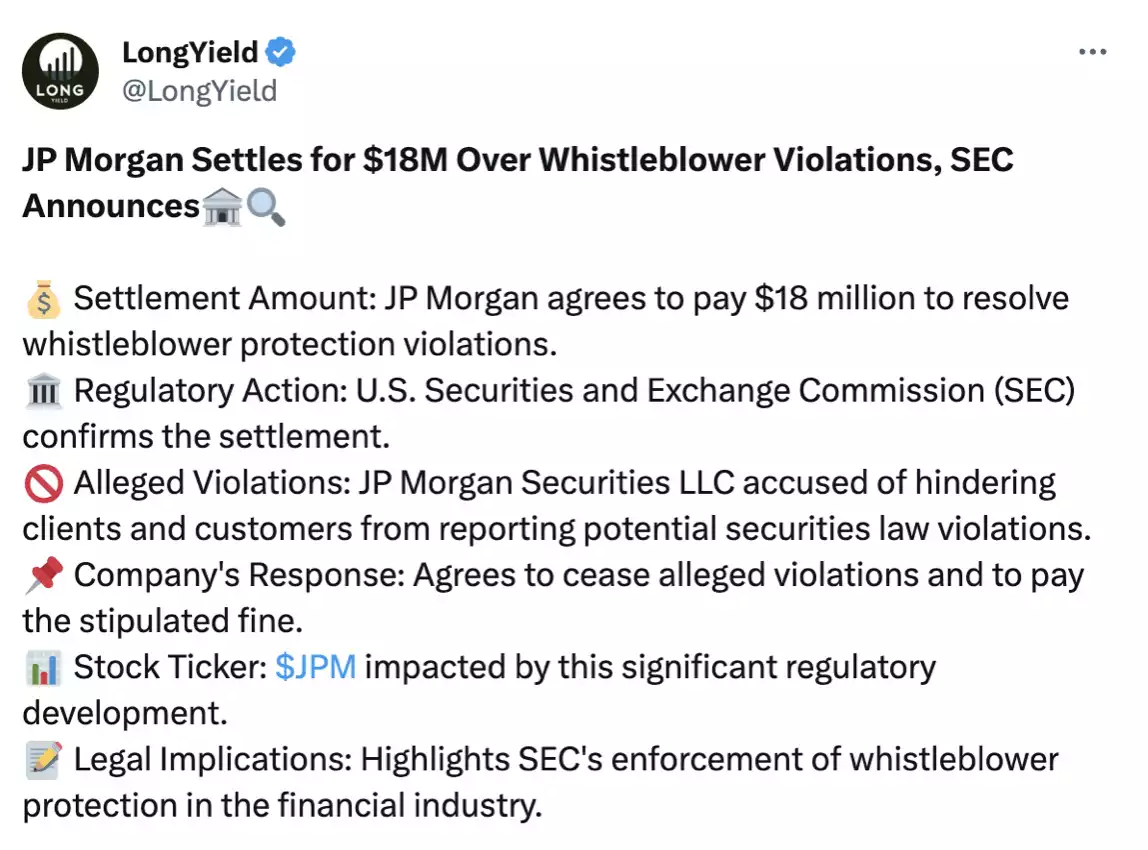Click the bank emoji after Announces

221,206
